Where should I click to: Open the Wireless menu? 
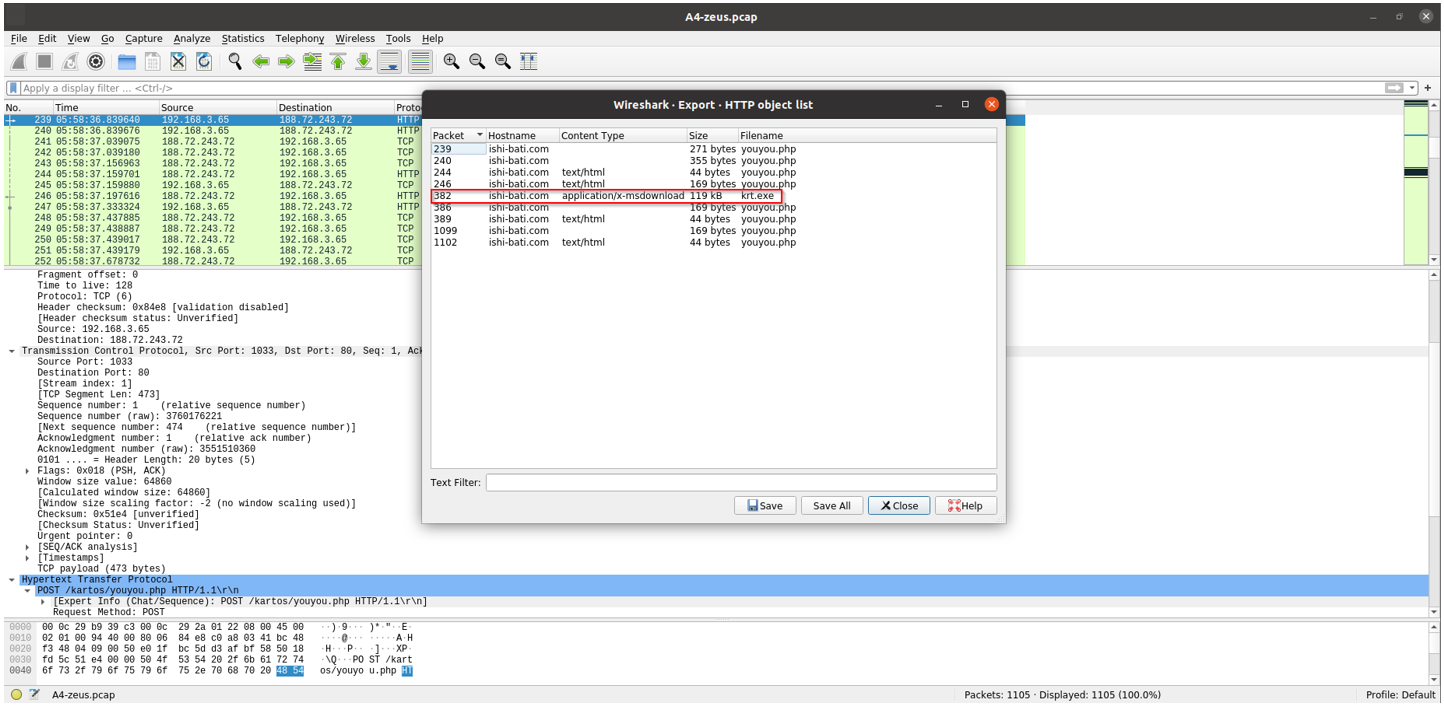pyautogui.click(x=355, y=39)
